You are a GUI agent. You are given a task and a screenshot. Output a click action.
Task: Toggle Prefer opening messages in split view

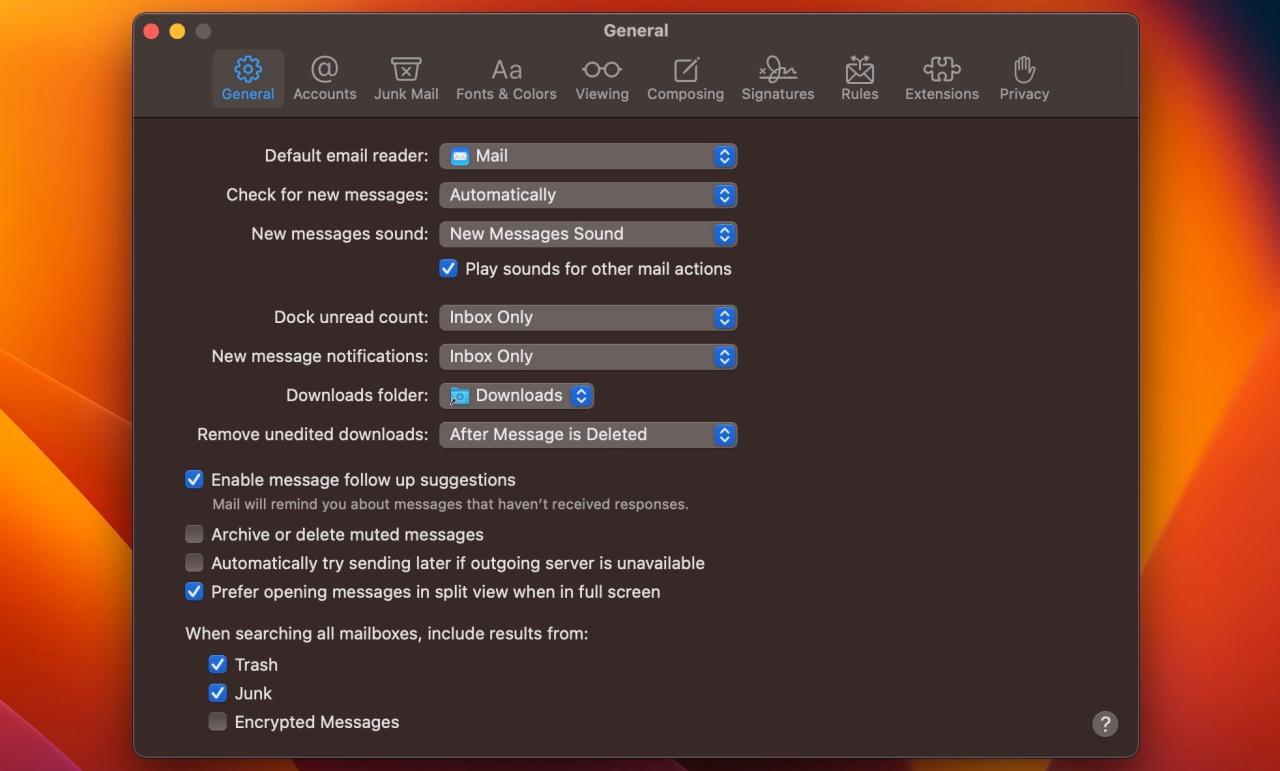click(194, 592)
